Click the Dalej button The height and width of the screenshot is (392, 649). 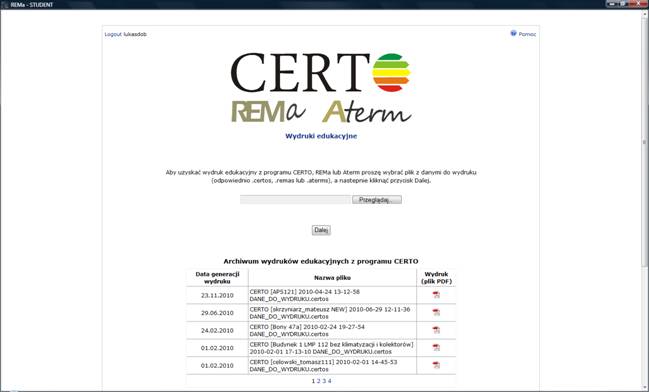(321, 230)
